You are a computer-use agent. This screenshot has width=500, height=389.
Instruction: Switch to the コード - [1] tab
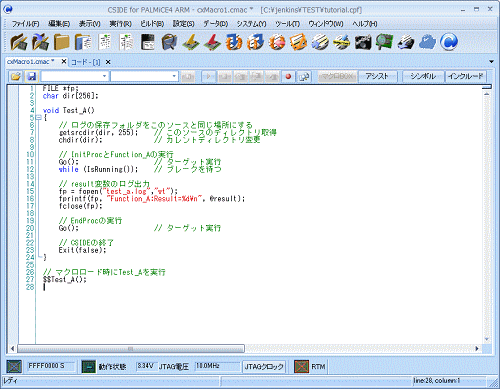pyautogui.click(x=86, y=62)
